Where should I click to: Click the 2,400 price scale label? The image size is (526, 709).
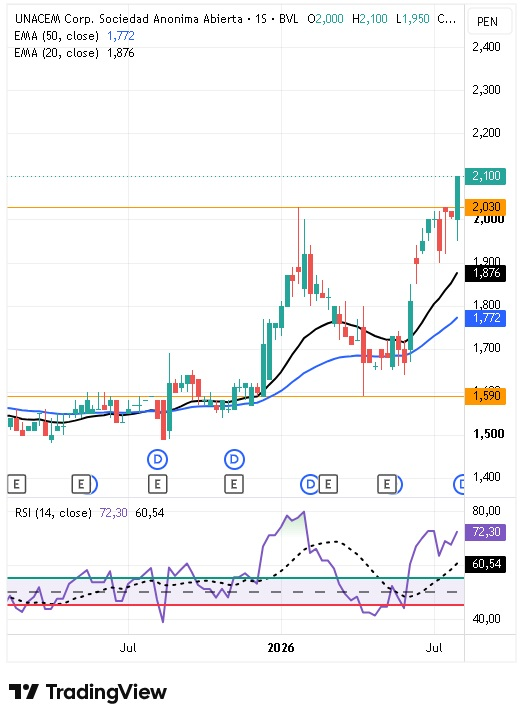click(x=486, y=47)
